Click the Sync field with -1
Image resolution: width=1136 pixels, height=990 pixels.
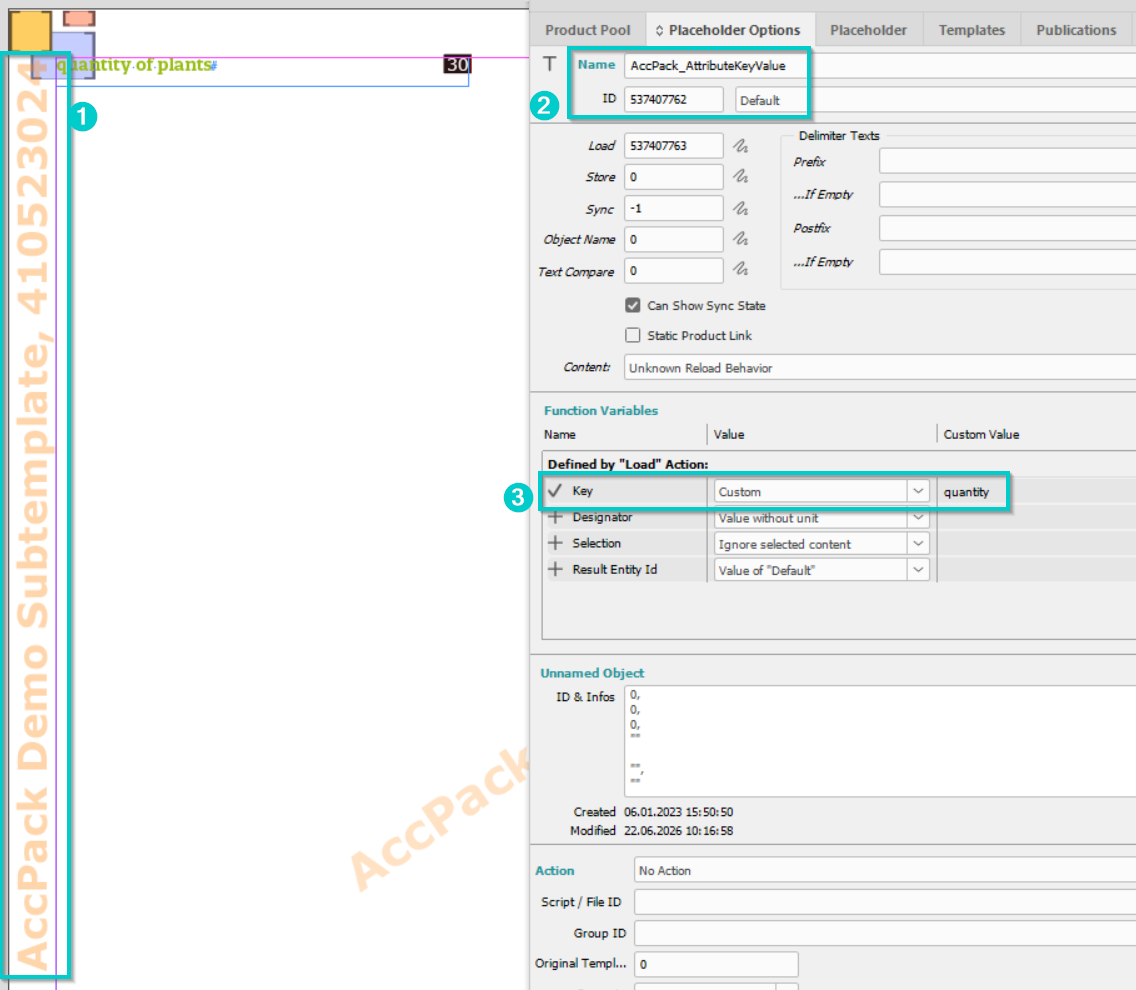point(674,208)
